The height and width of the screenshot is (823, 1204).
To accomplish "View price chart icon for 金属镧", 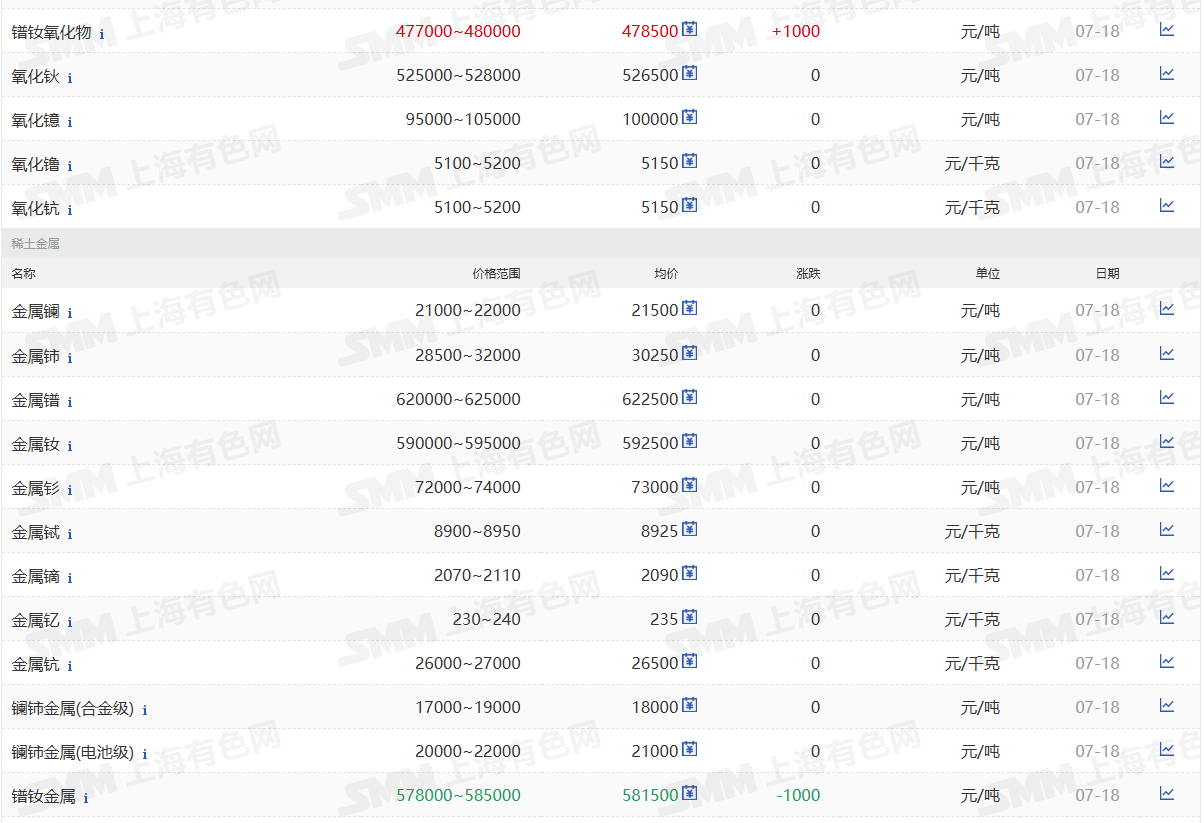I will (1166, 309).
